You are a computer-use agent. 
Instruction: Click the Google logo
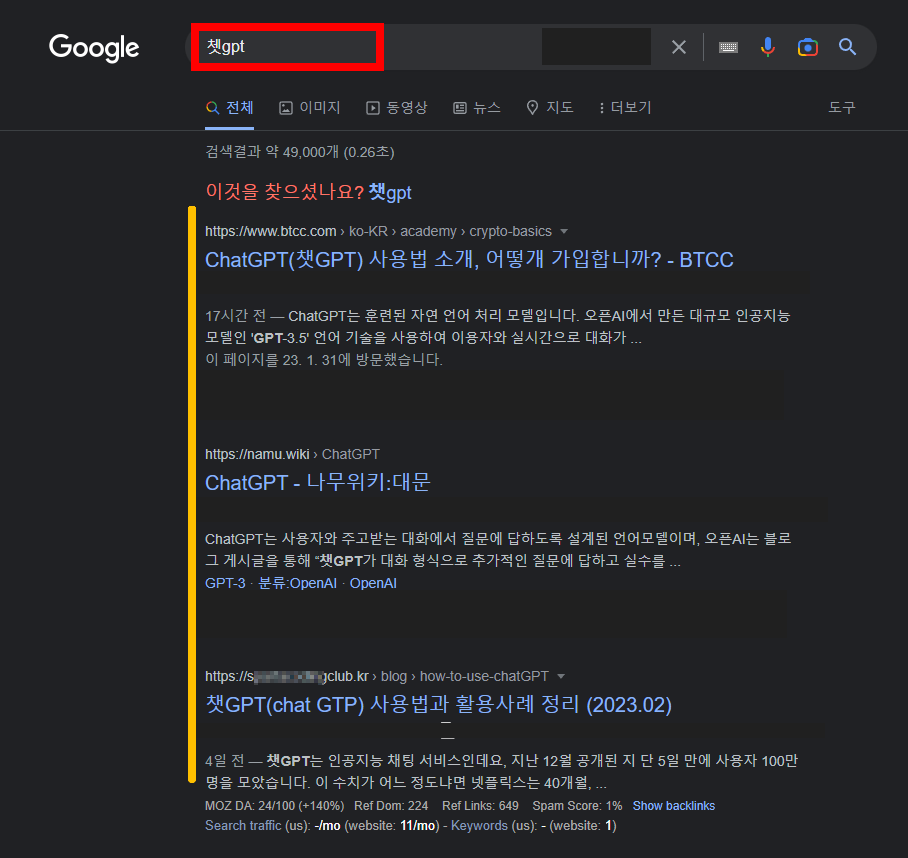pos(94,47)
